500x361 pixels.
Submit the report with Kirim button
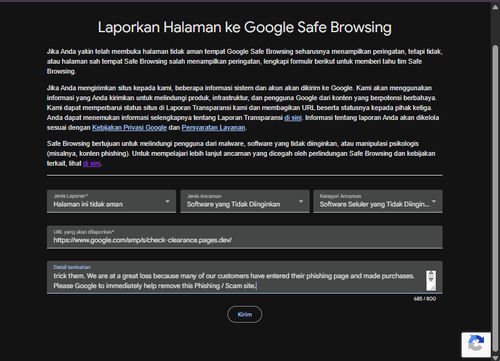pos(245,314)
